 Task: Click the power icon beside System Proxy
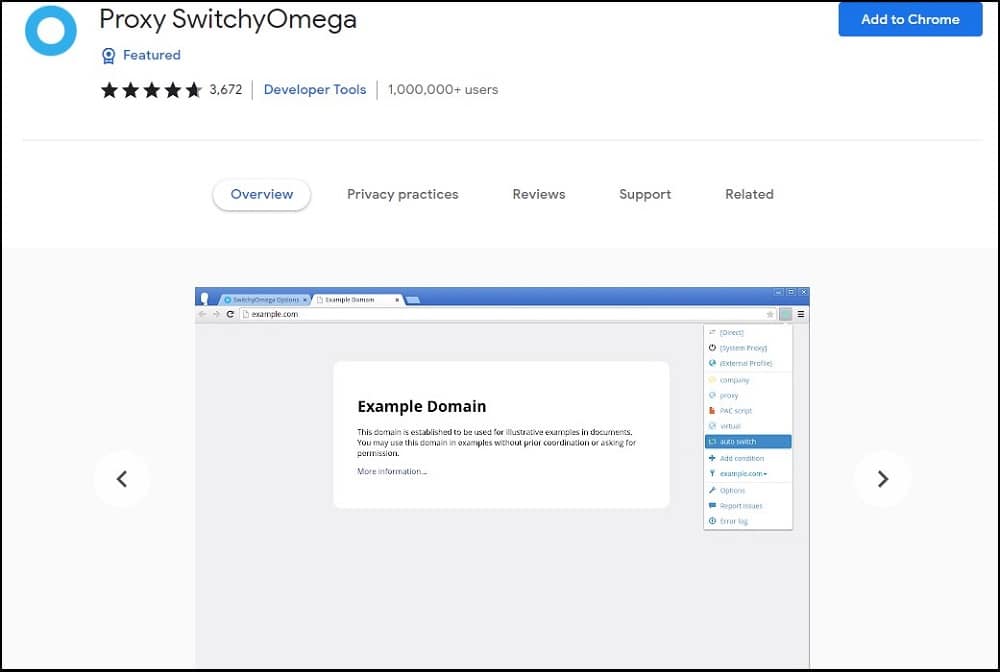(x=712, y=347)
